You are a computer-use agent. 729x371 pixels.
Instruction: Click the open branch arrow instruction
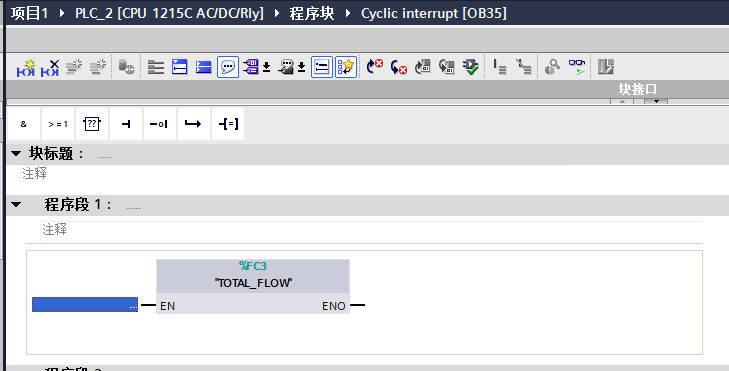[x=193, y=124]
